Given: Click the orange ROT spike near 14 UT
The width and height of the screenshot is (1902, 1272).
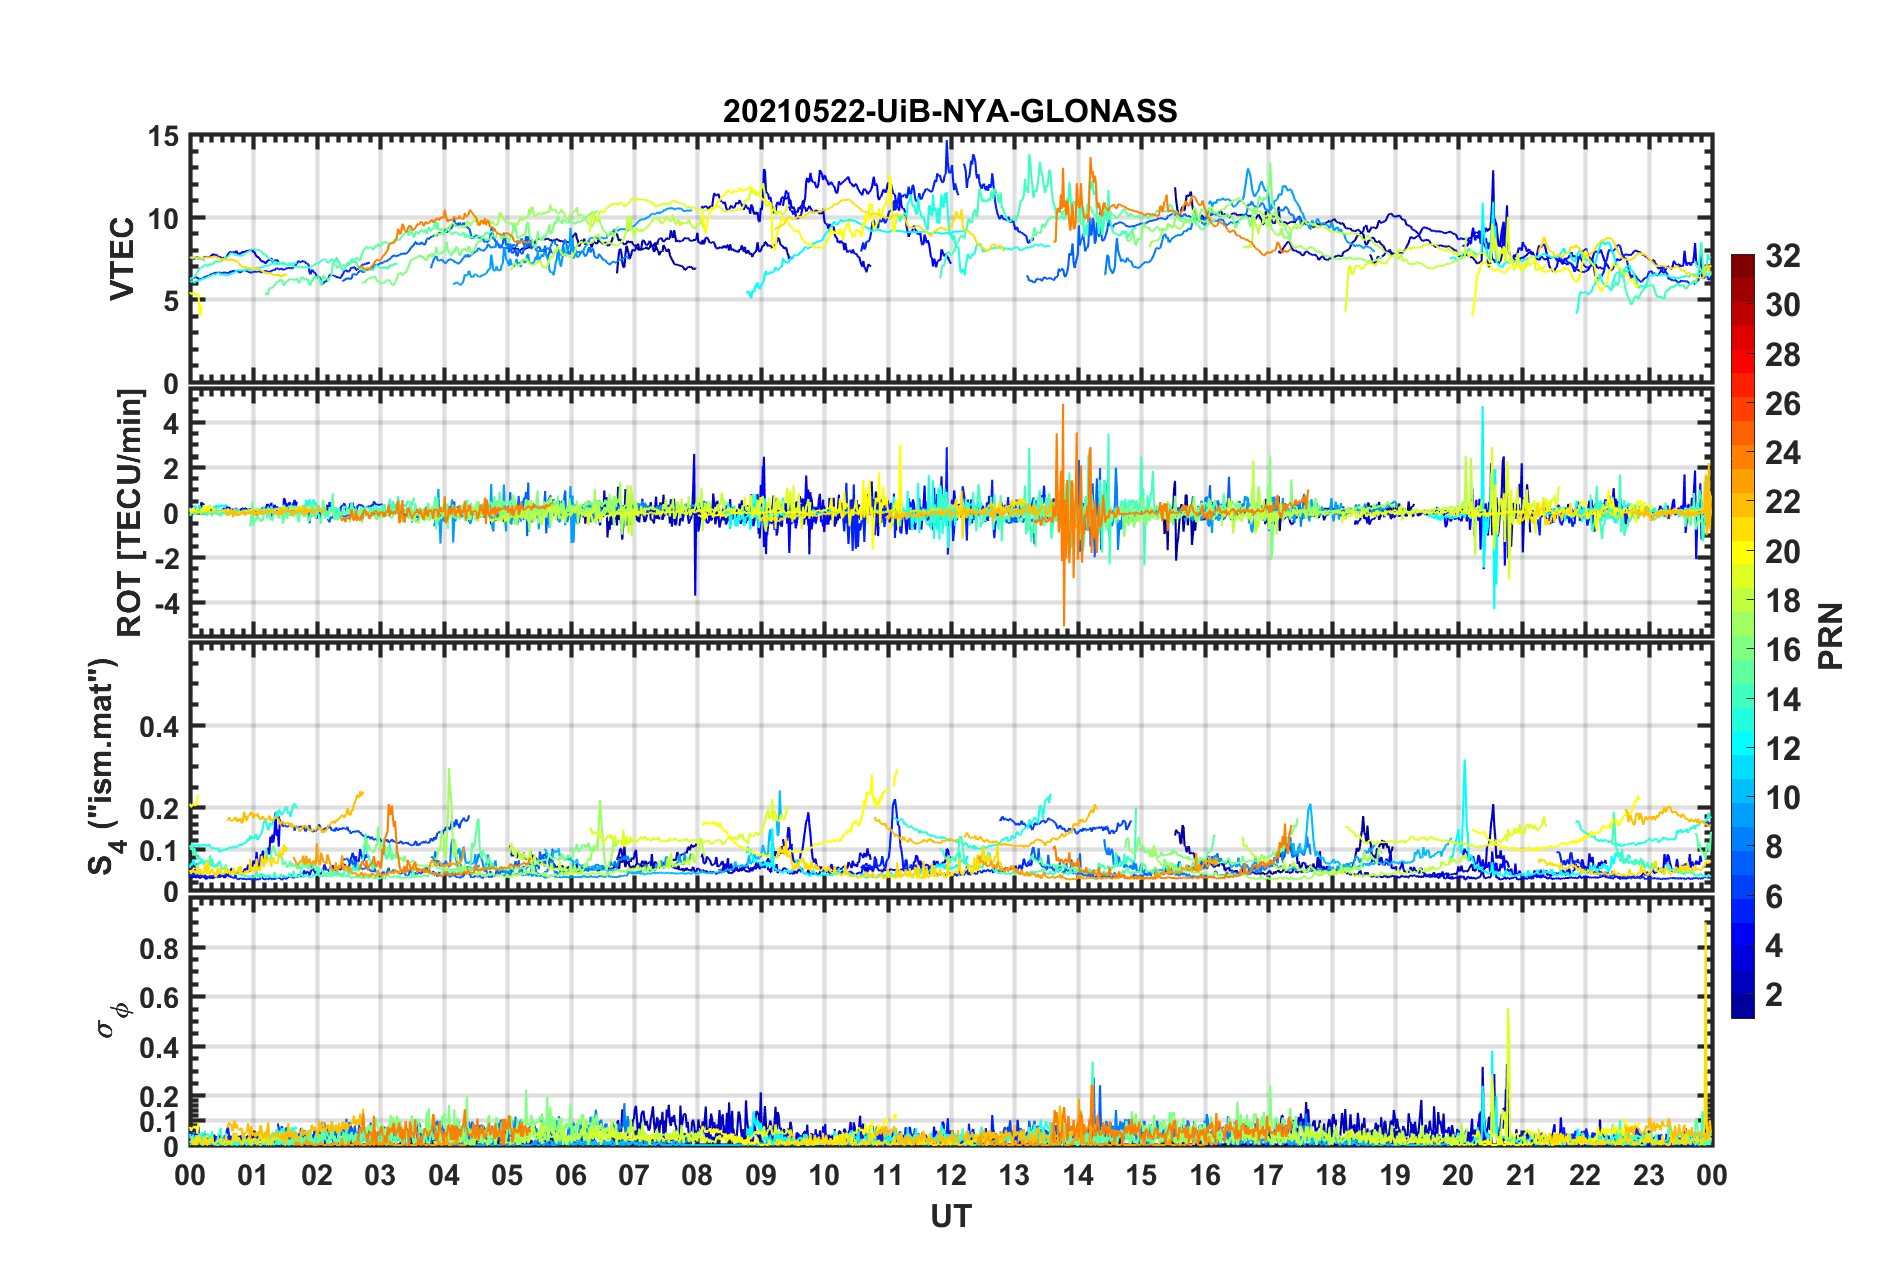Looking at the screenshot, I should pos(1064,515).
